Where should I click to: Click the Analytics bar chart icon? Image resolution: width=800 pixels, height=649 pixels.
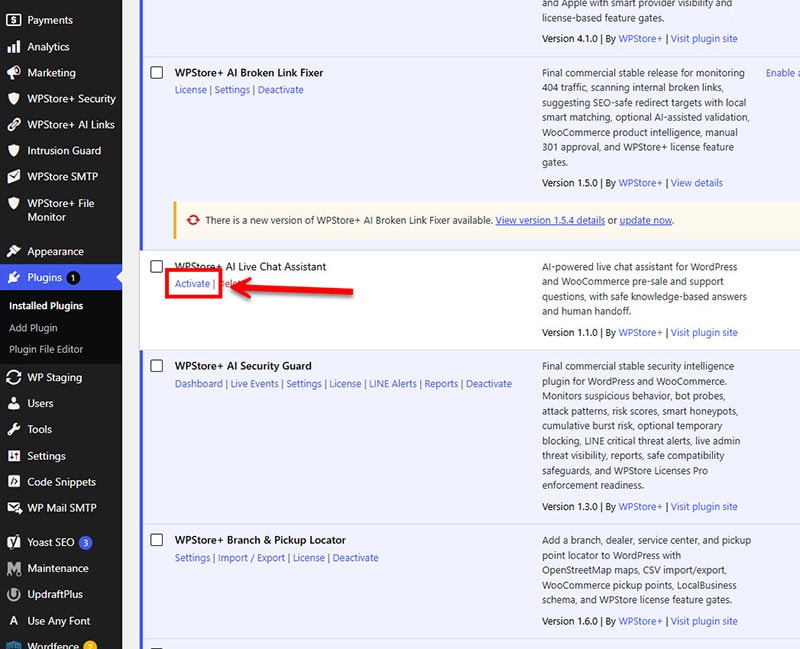[14, 46]
